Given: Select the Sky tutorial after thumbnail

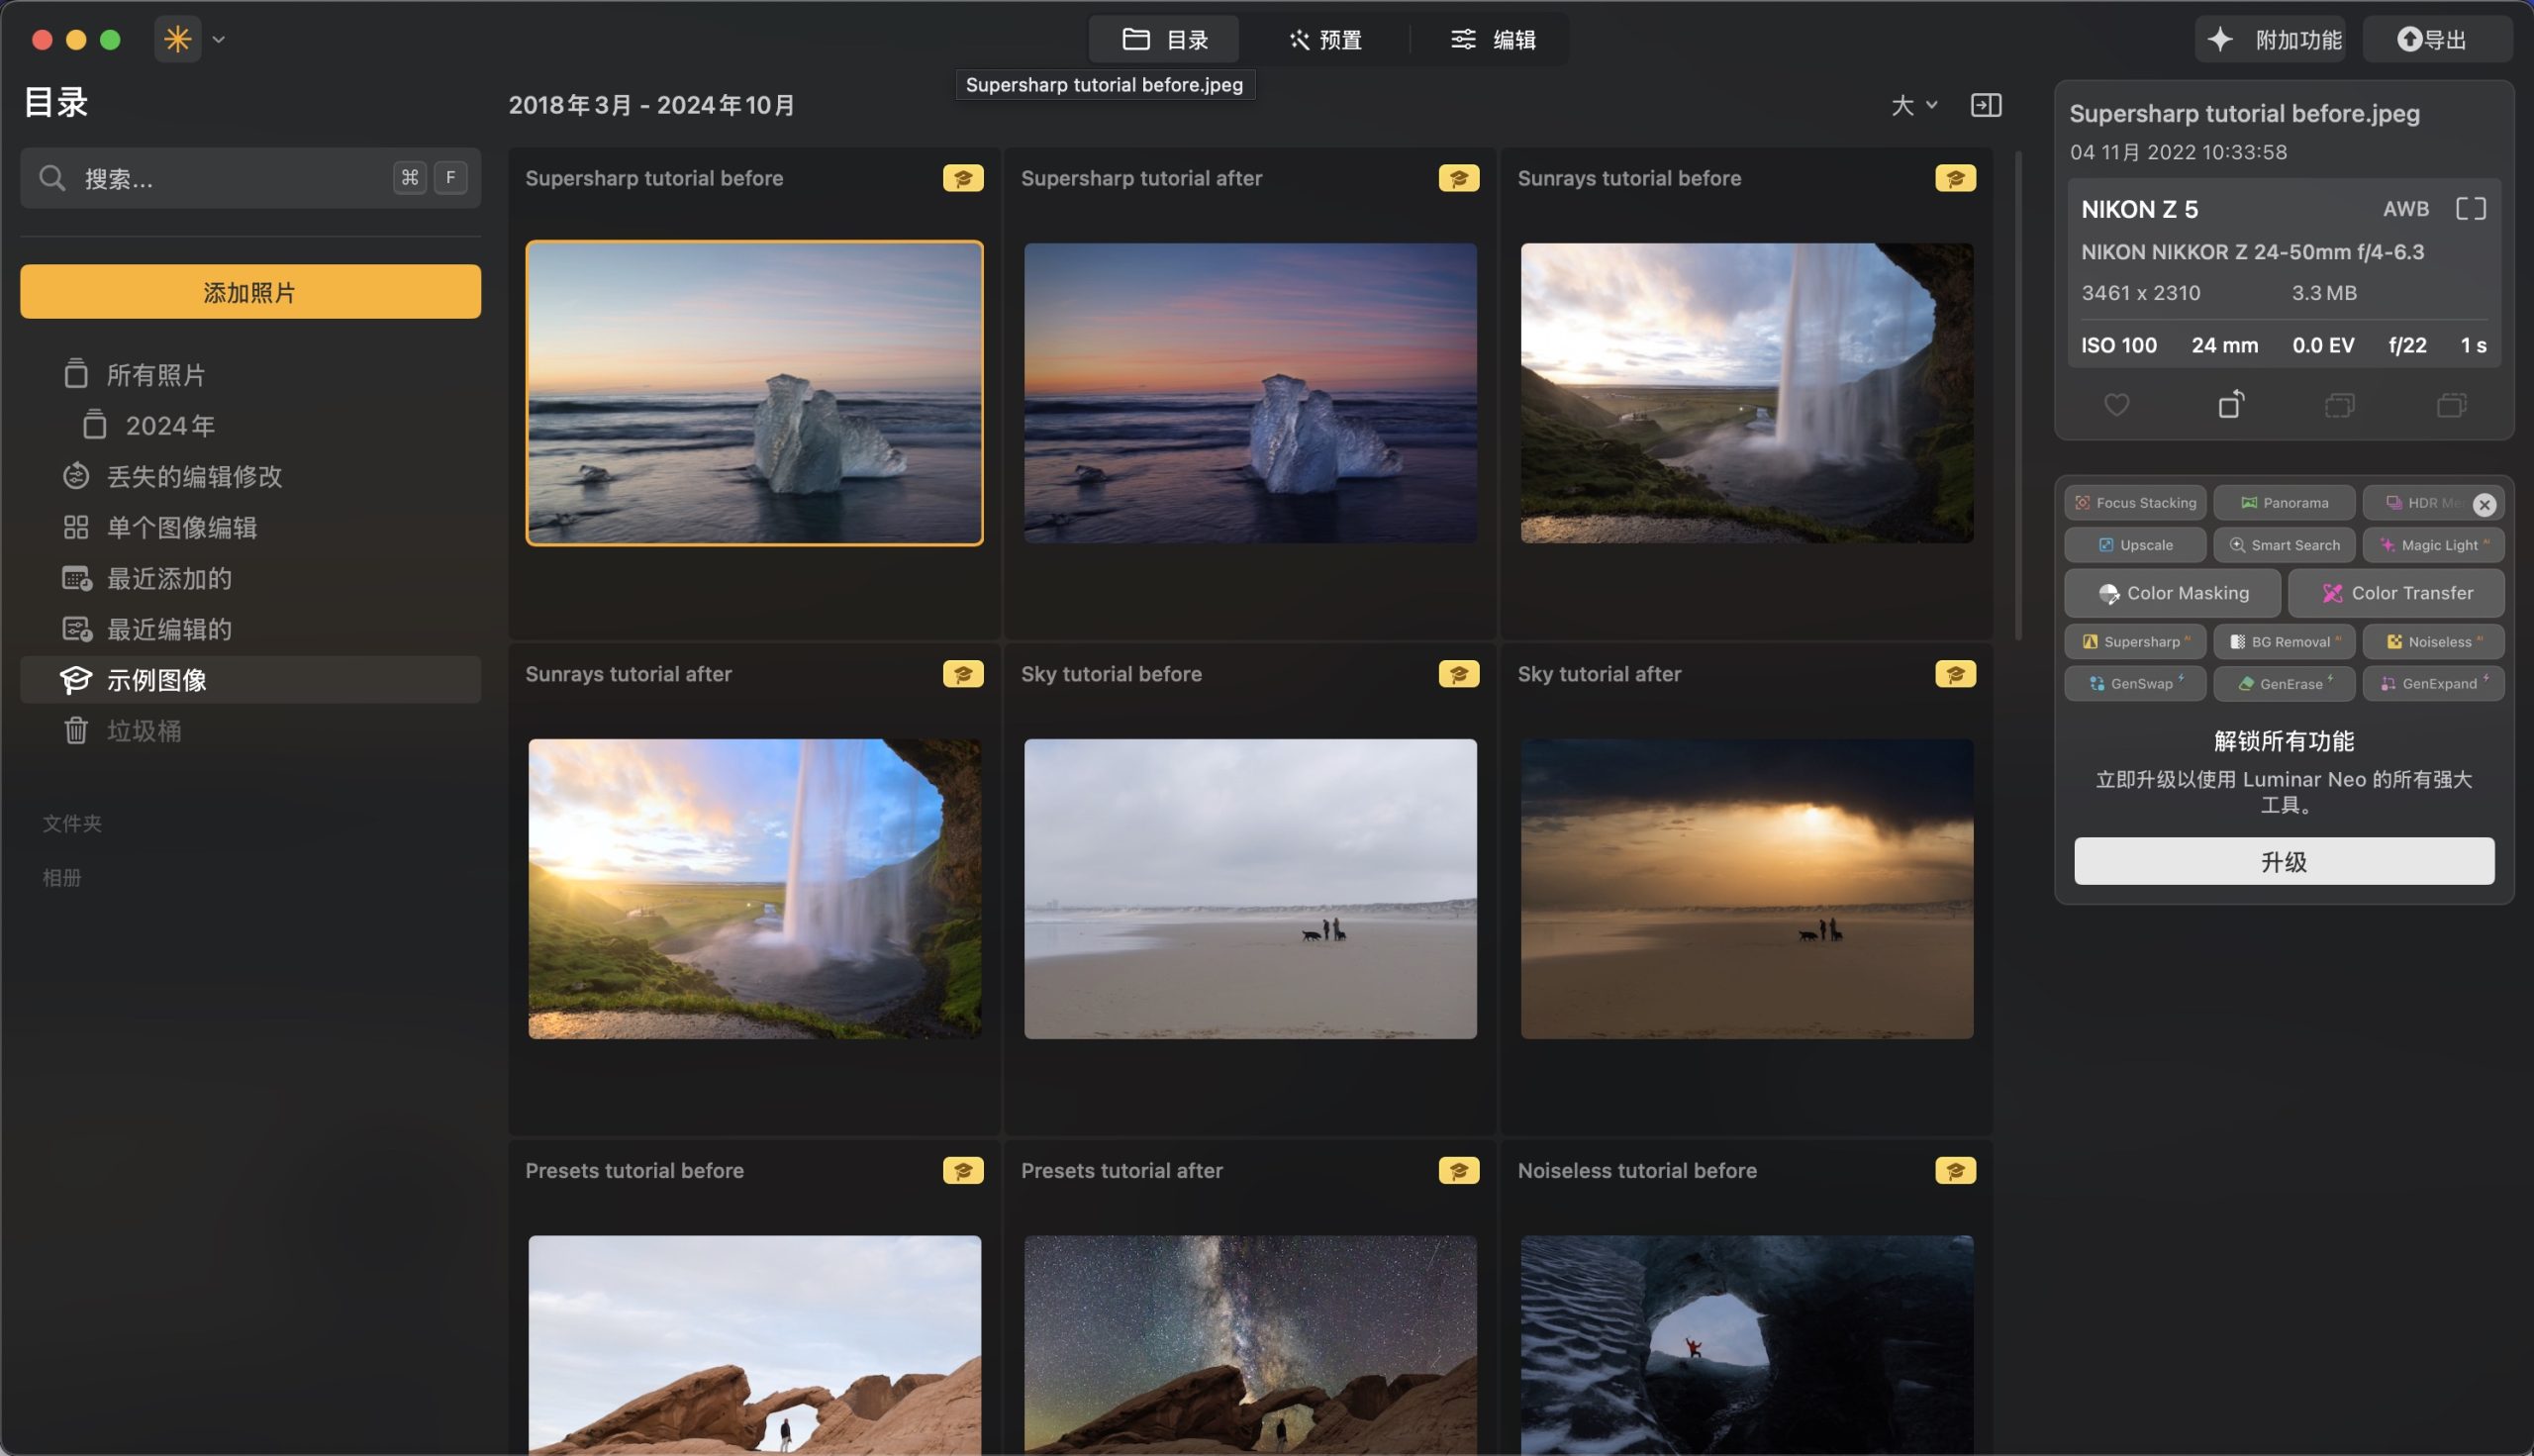Looking at the screenshot, I should point(1747,889).
